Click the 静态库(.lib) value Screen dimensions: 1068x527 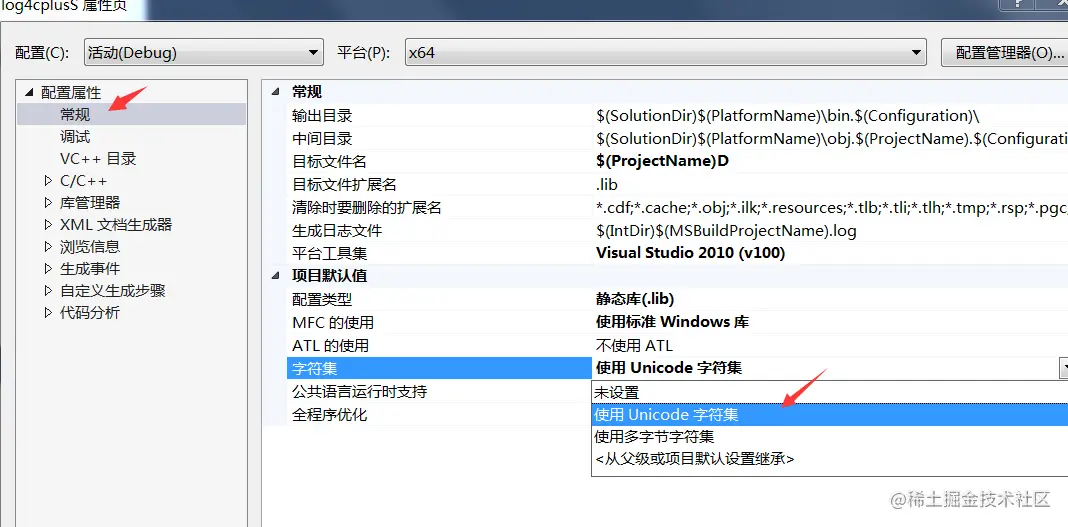(635, 299)
